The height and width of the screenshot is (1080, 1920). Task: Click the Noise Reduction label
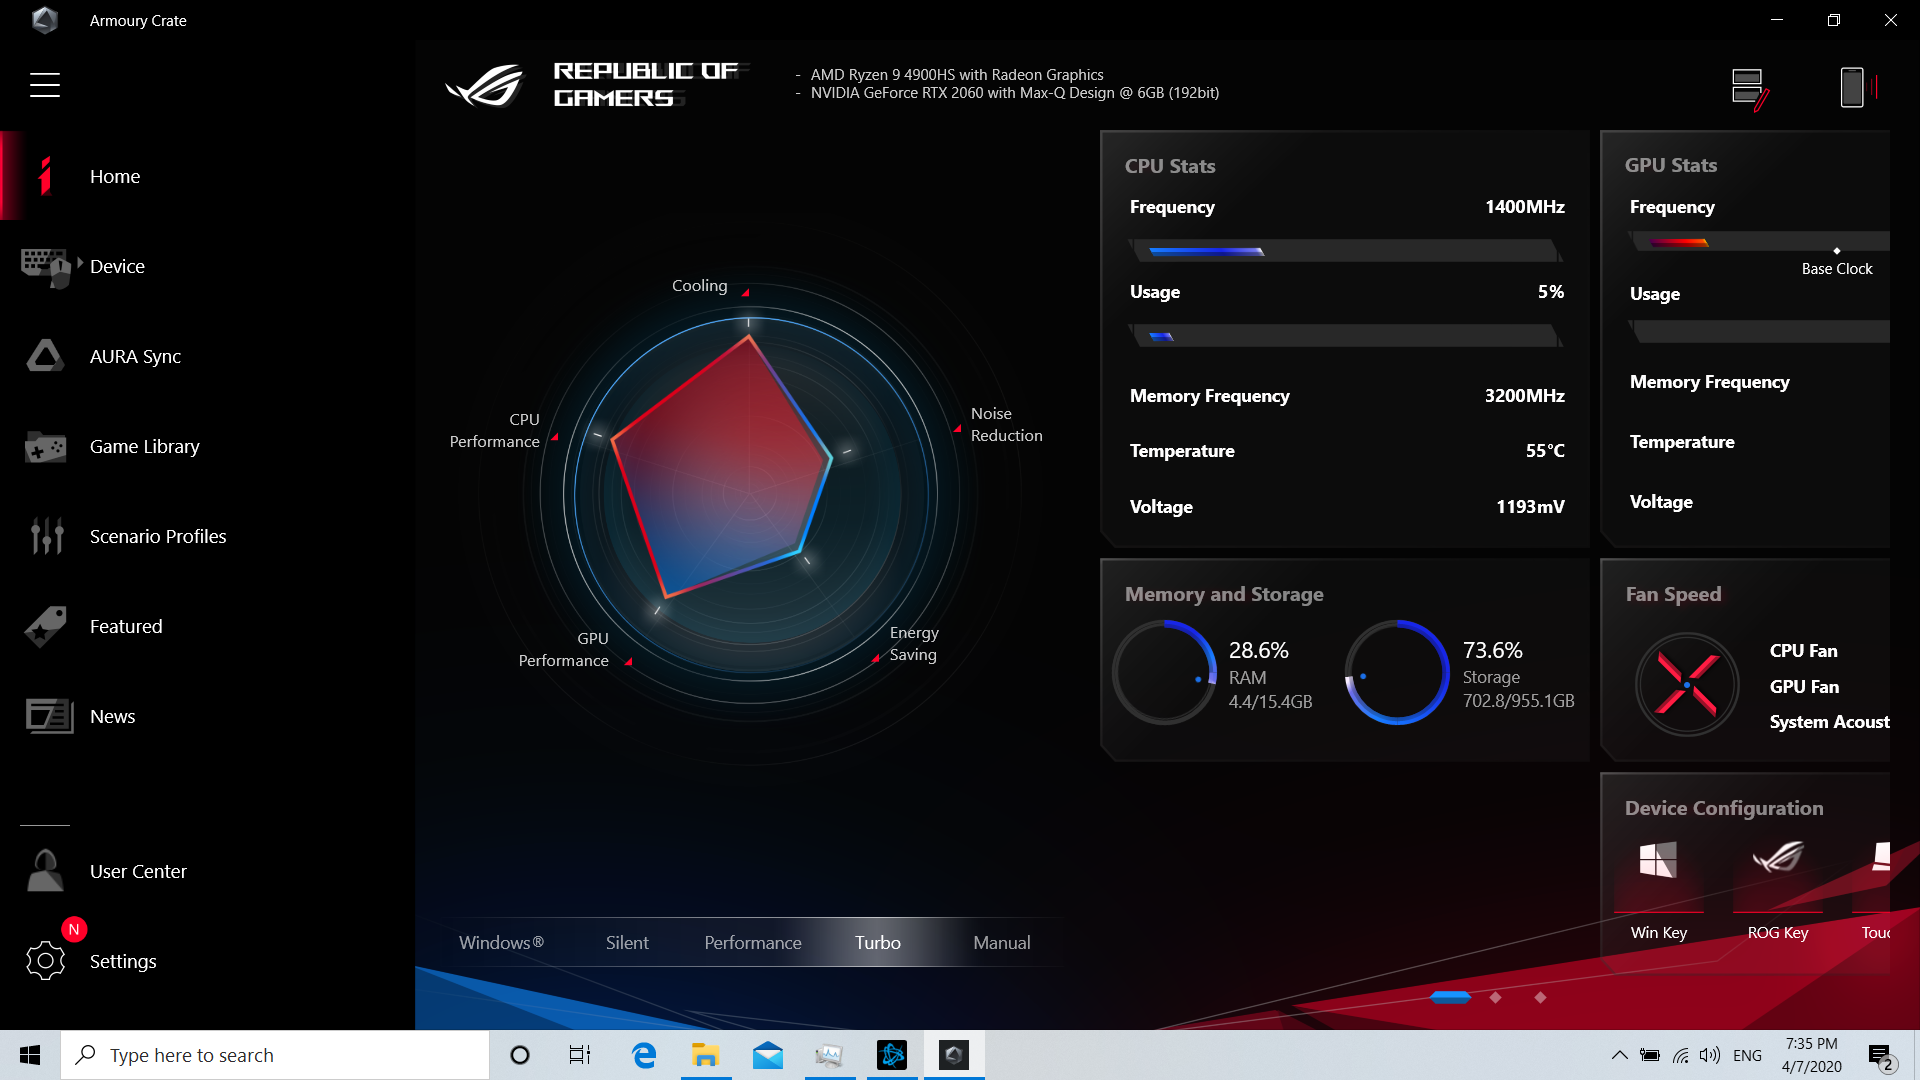coord(1006,425)
